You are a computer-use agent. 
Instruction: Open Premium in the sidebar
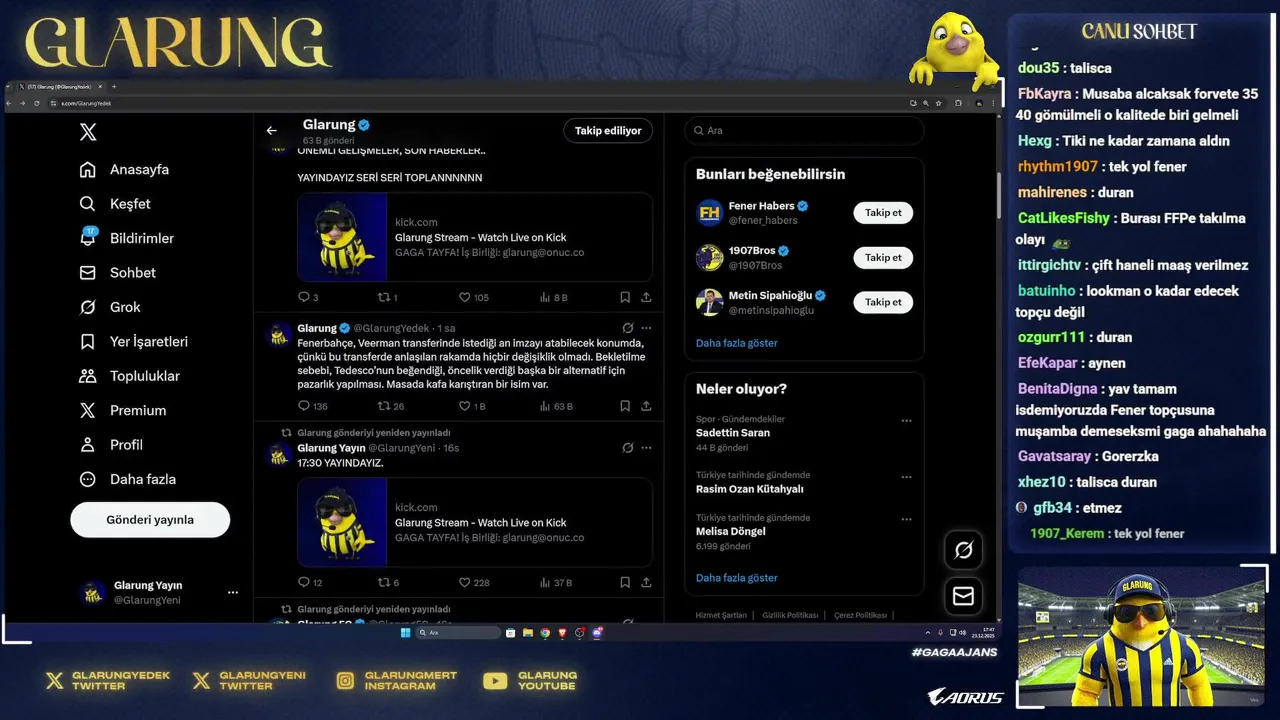point(123,410)
